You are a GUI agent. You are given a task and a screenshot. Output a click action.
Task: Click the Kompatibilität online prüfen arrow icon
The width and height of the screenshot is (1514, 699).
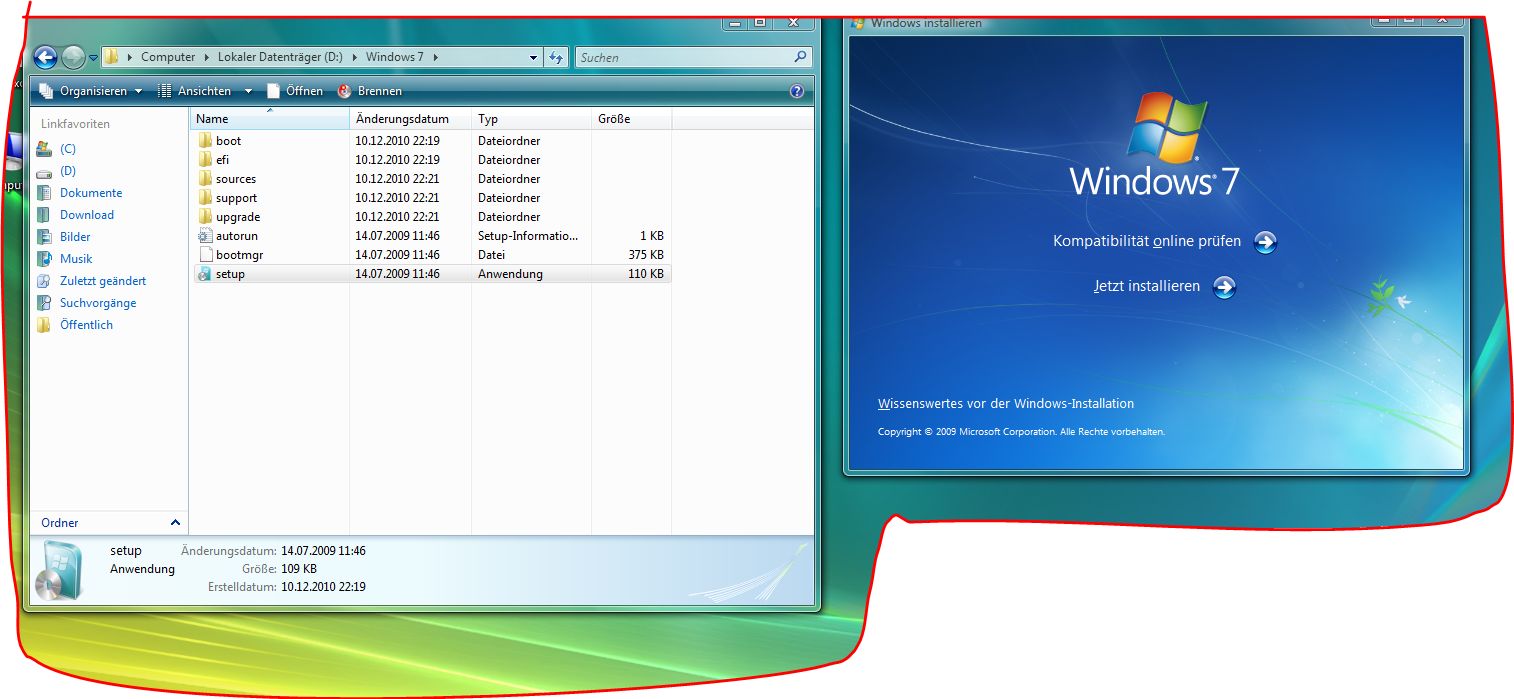[x=1265, y=242]
